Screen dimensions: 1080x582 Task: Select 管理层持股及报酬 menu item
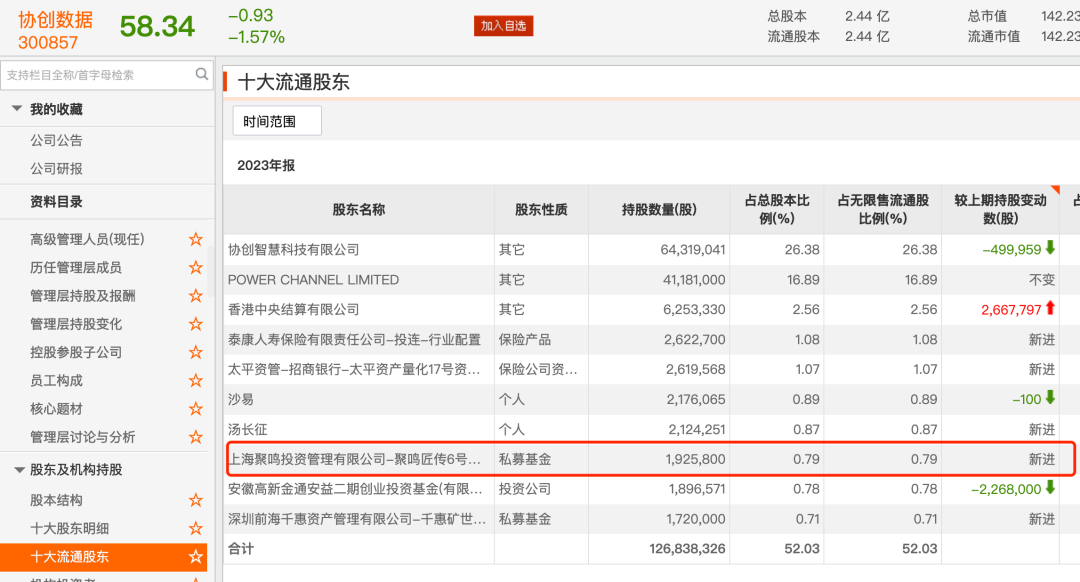pos(82,295)
